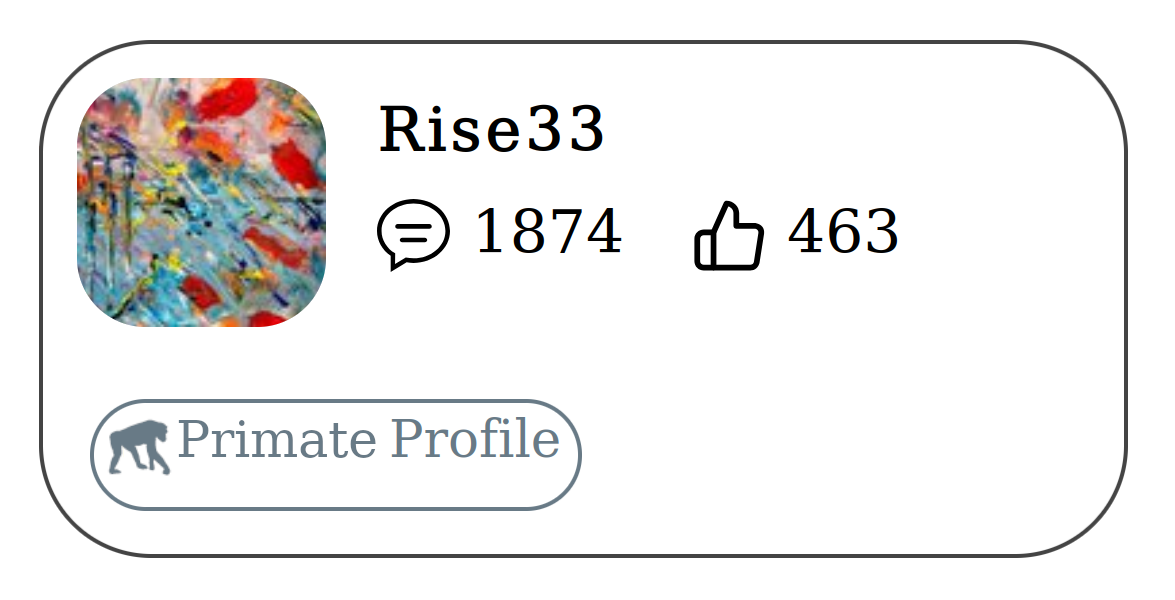Screen dimensions: 1175x600
Task: Click the primate silhouette badge icon
Action: tap(139, 446)
